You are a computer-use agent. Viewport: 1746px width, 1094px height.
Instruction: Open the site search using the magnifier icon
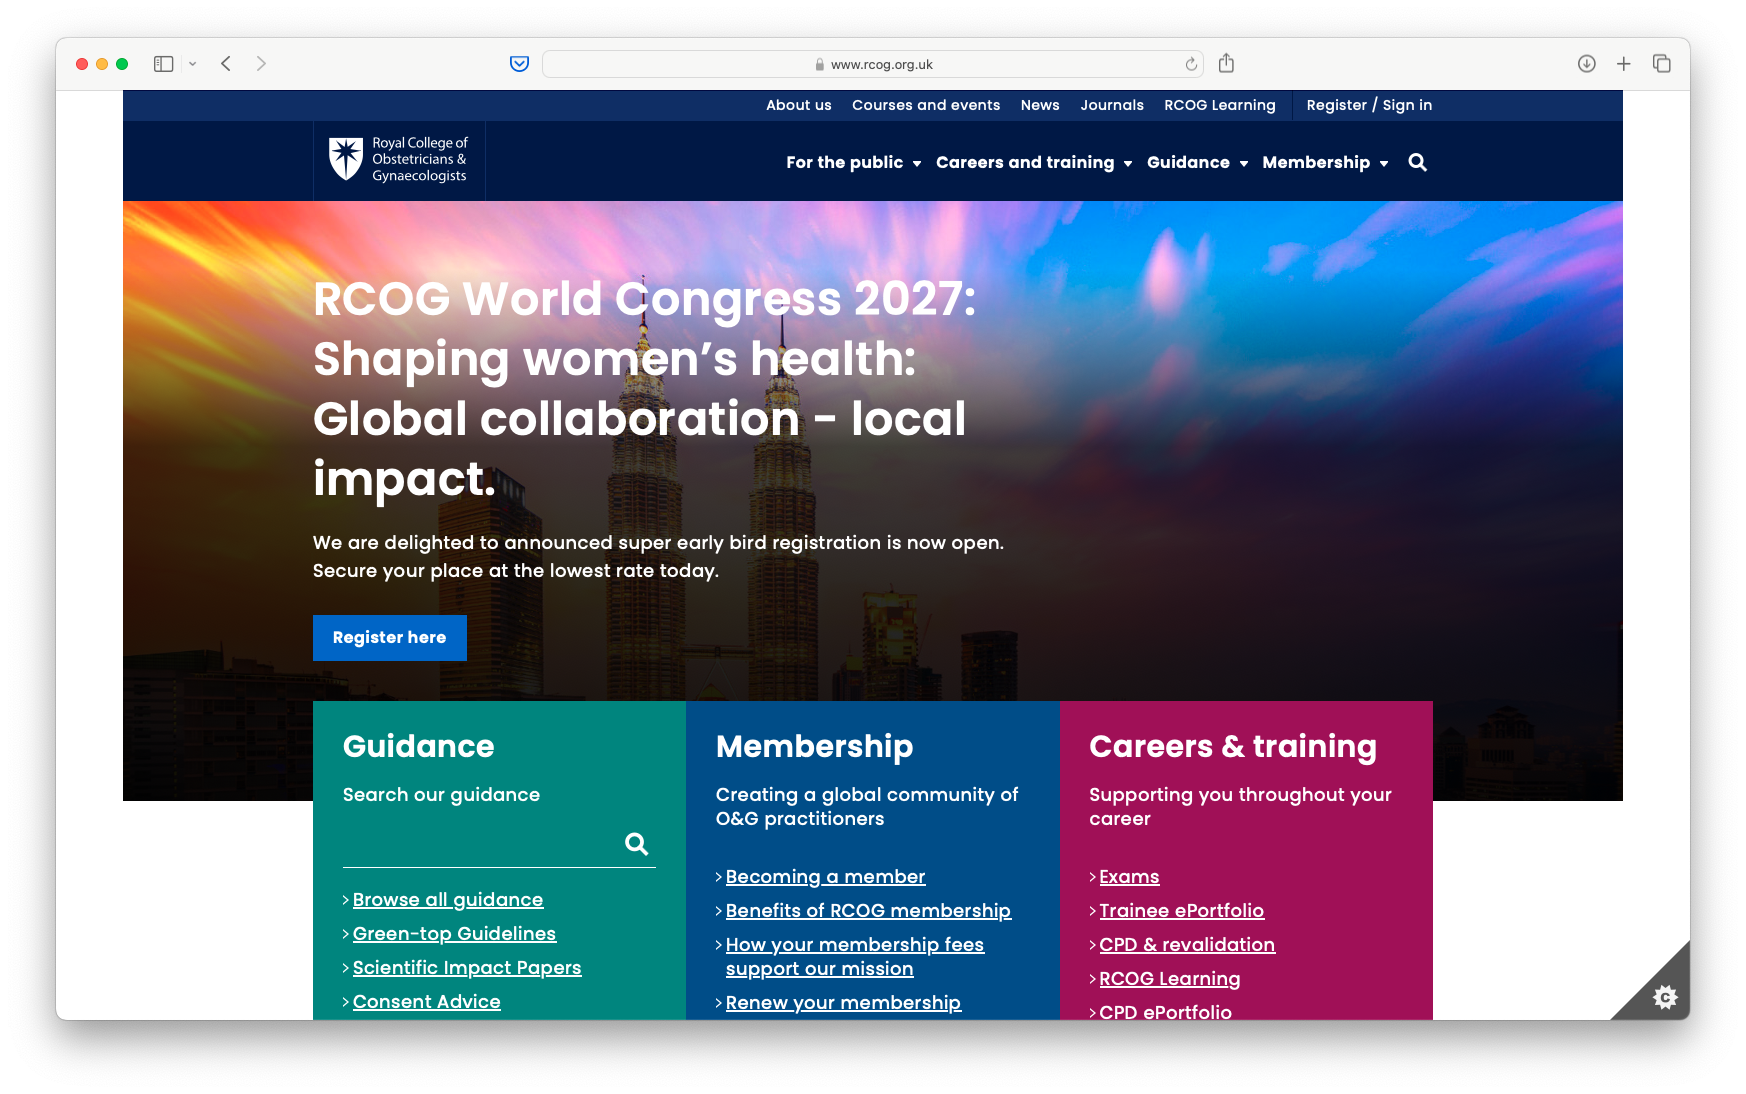(1417, 162)
